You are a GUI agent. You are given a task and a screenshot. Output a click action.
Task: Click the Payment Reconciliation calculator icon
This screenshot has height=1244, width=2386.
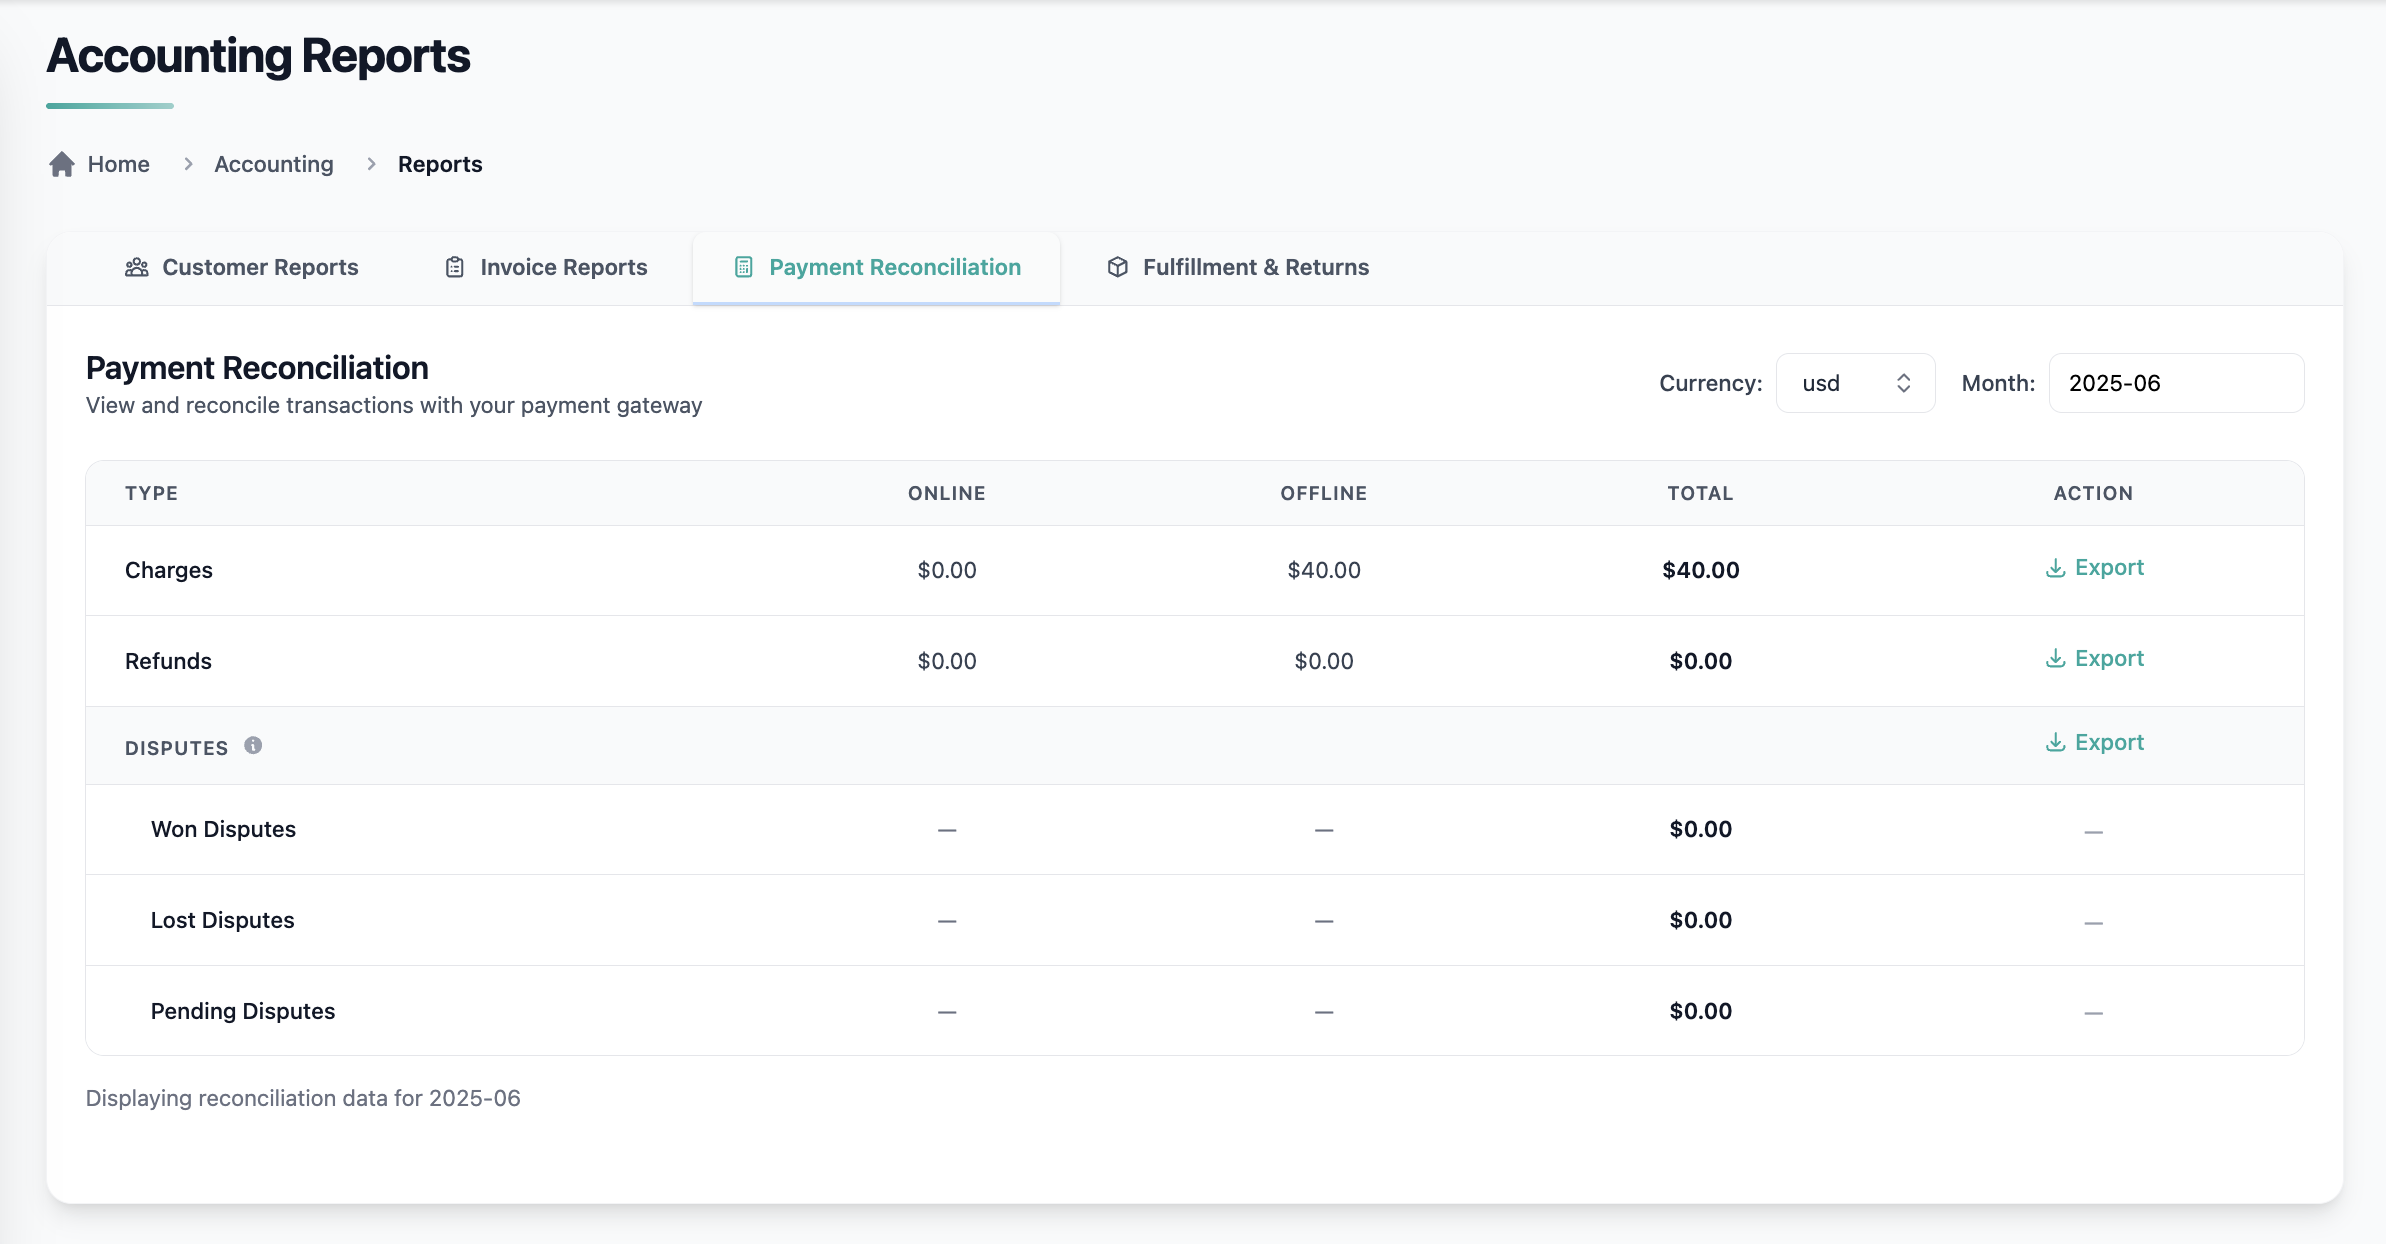tap(744, 267)
